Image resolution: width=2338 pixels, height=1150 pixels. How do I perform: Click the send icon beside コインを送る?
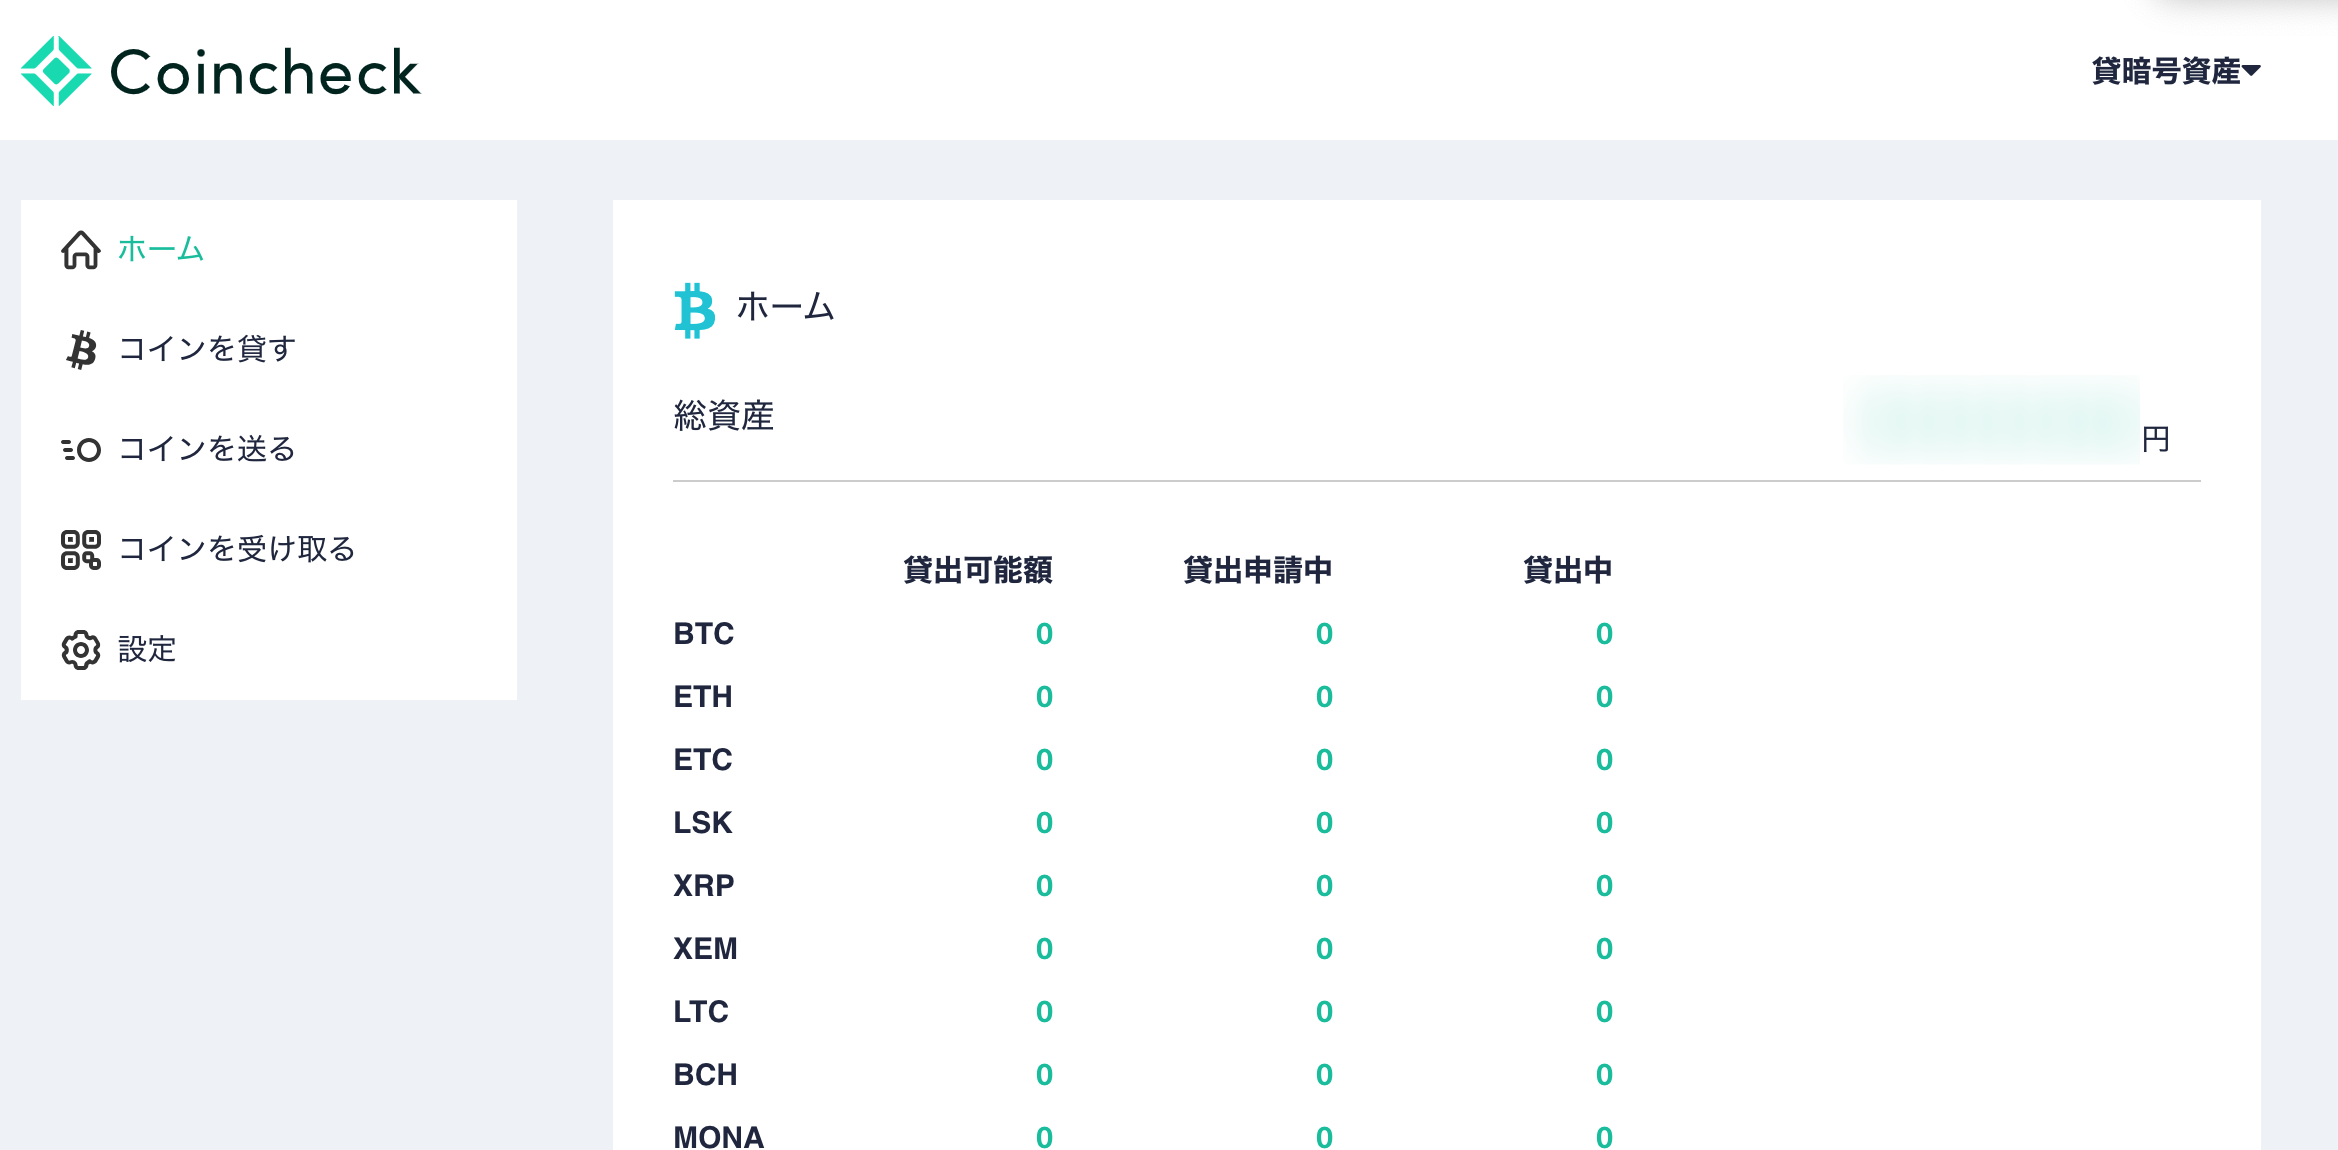tap(81, 450)
